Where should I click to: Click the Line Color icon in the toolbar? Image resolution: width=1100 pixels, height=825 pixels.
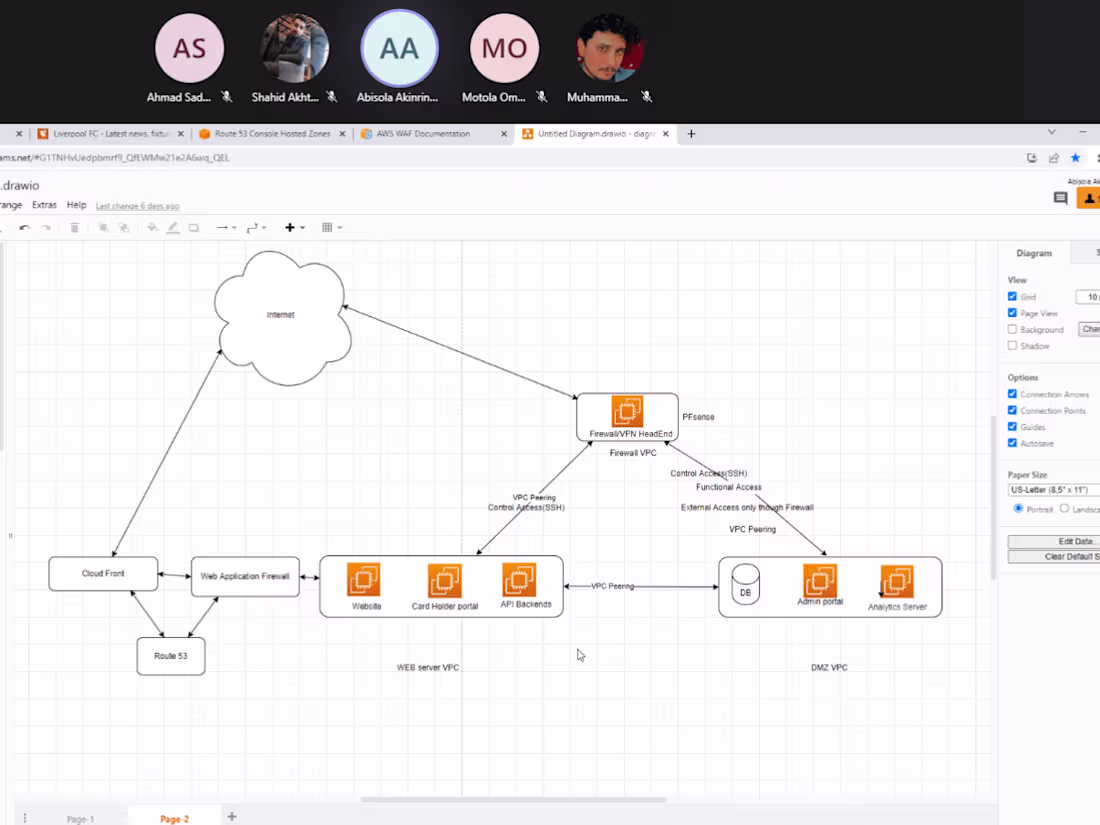172,227
